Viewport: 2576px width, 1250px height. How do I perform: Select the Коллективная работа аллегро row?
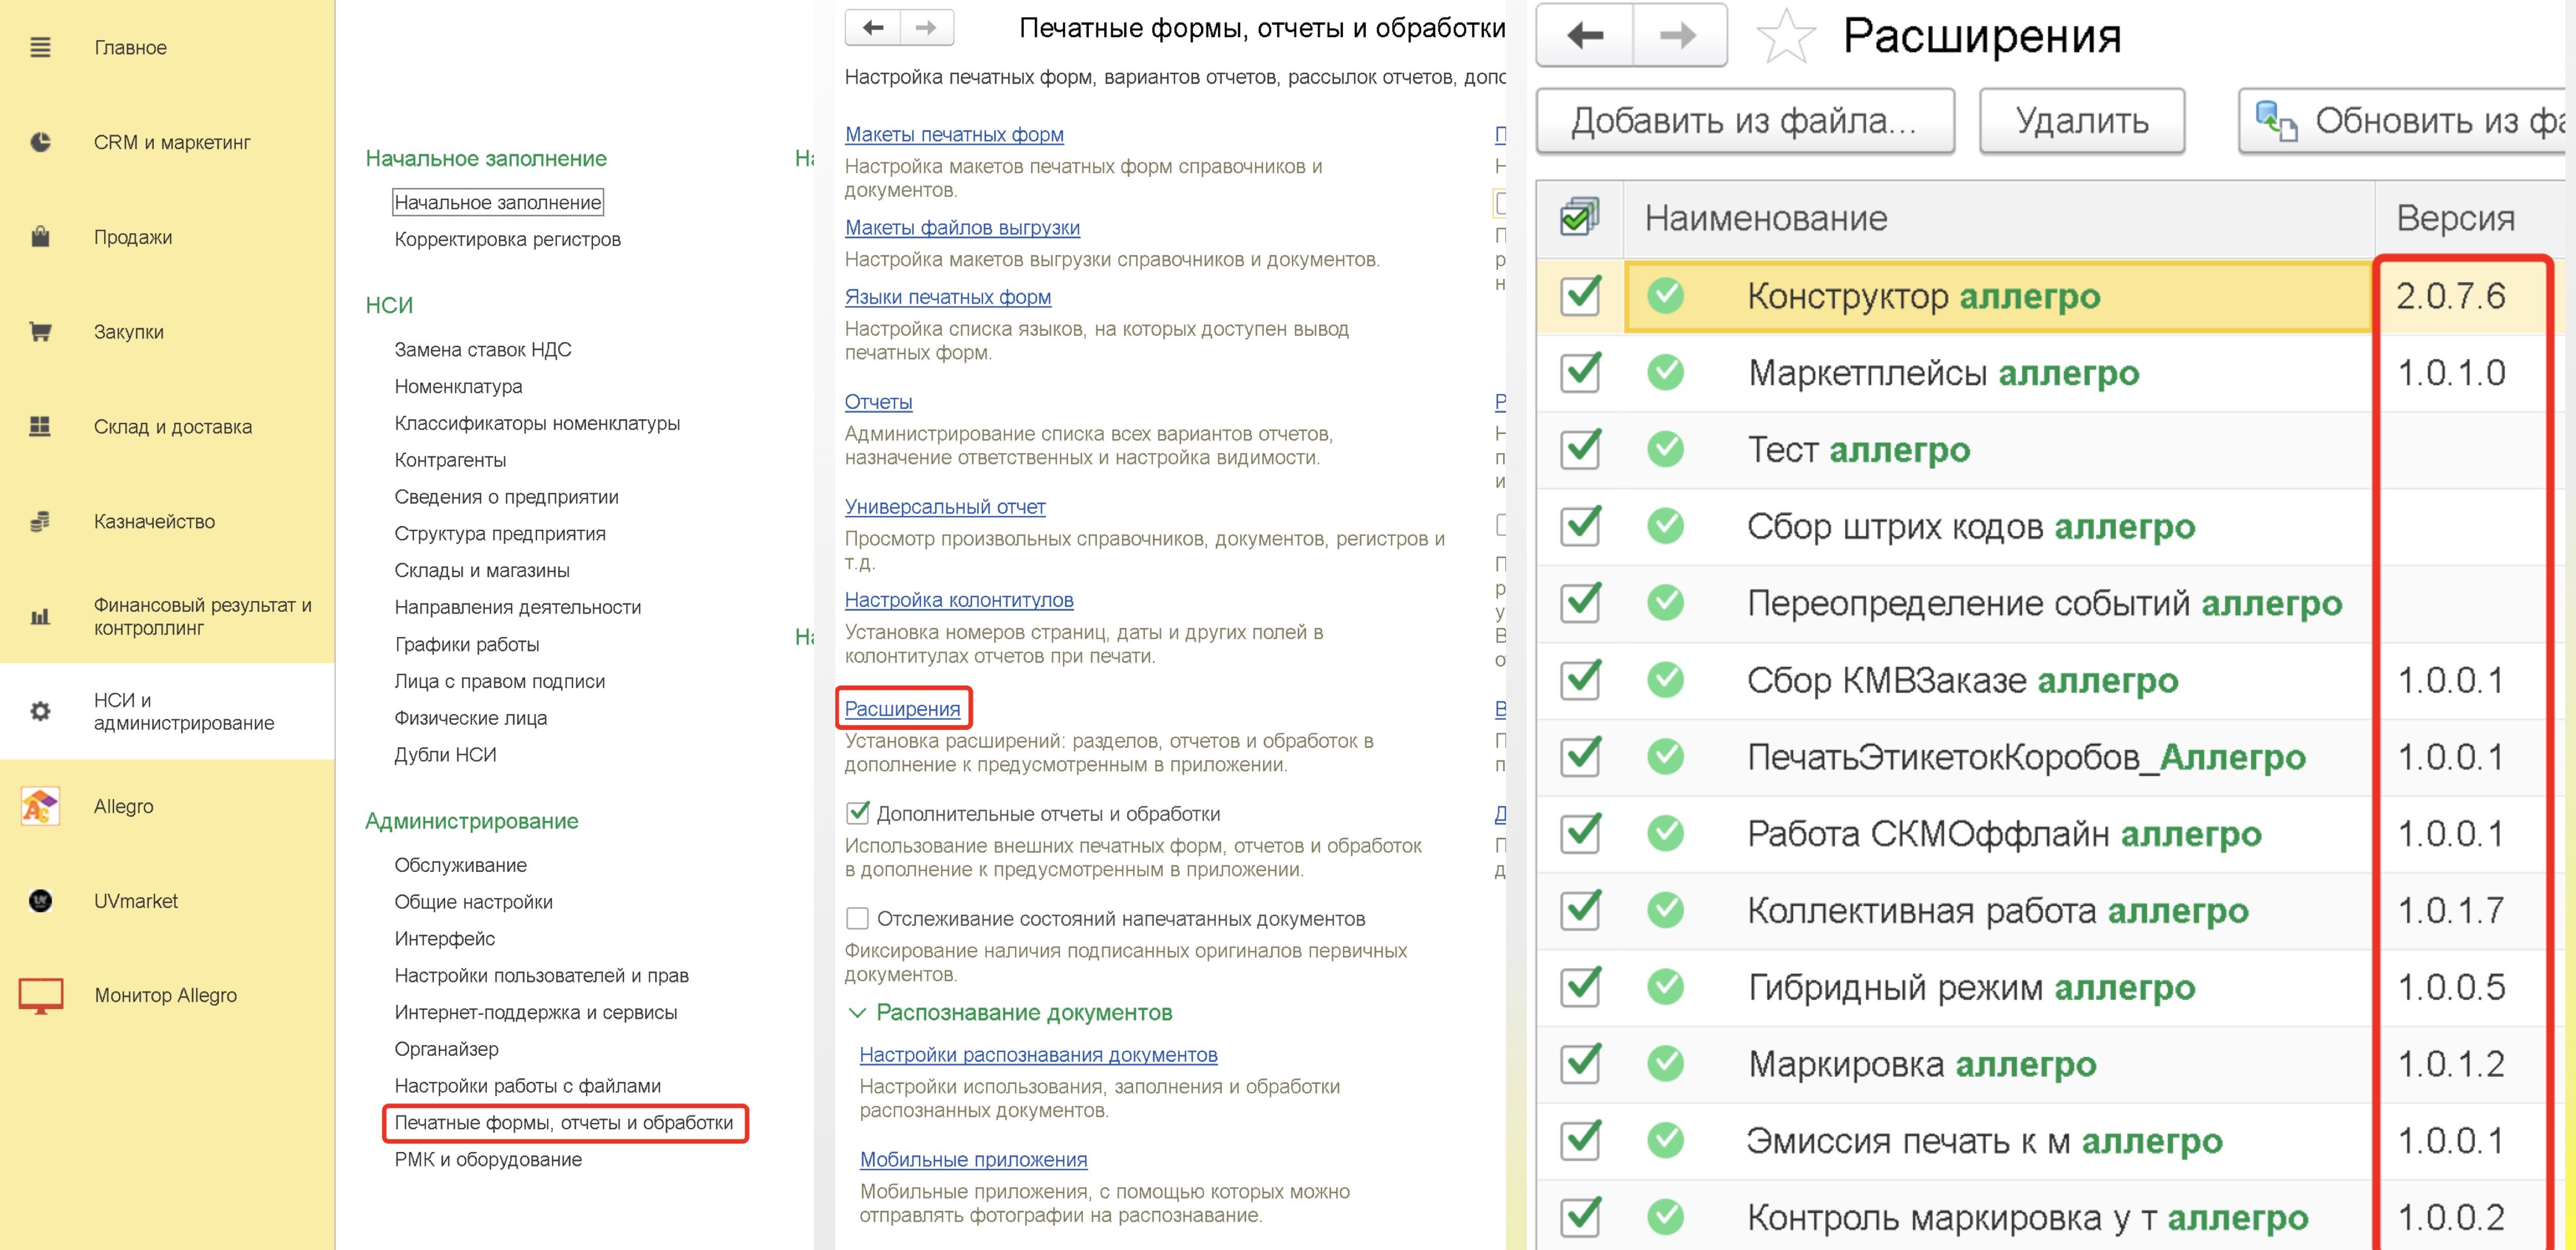coord(2050,910)
